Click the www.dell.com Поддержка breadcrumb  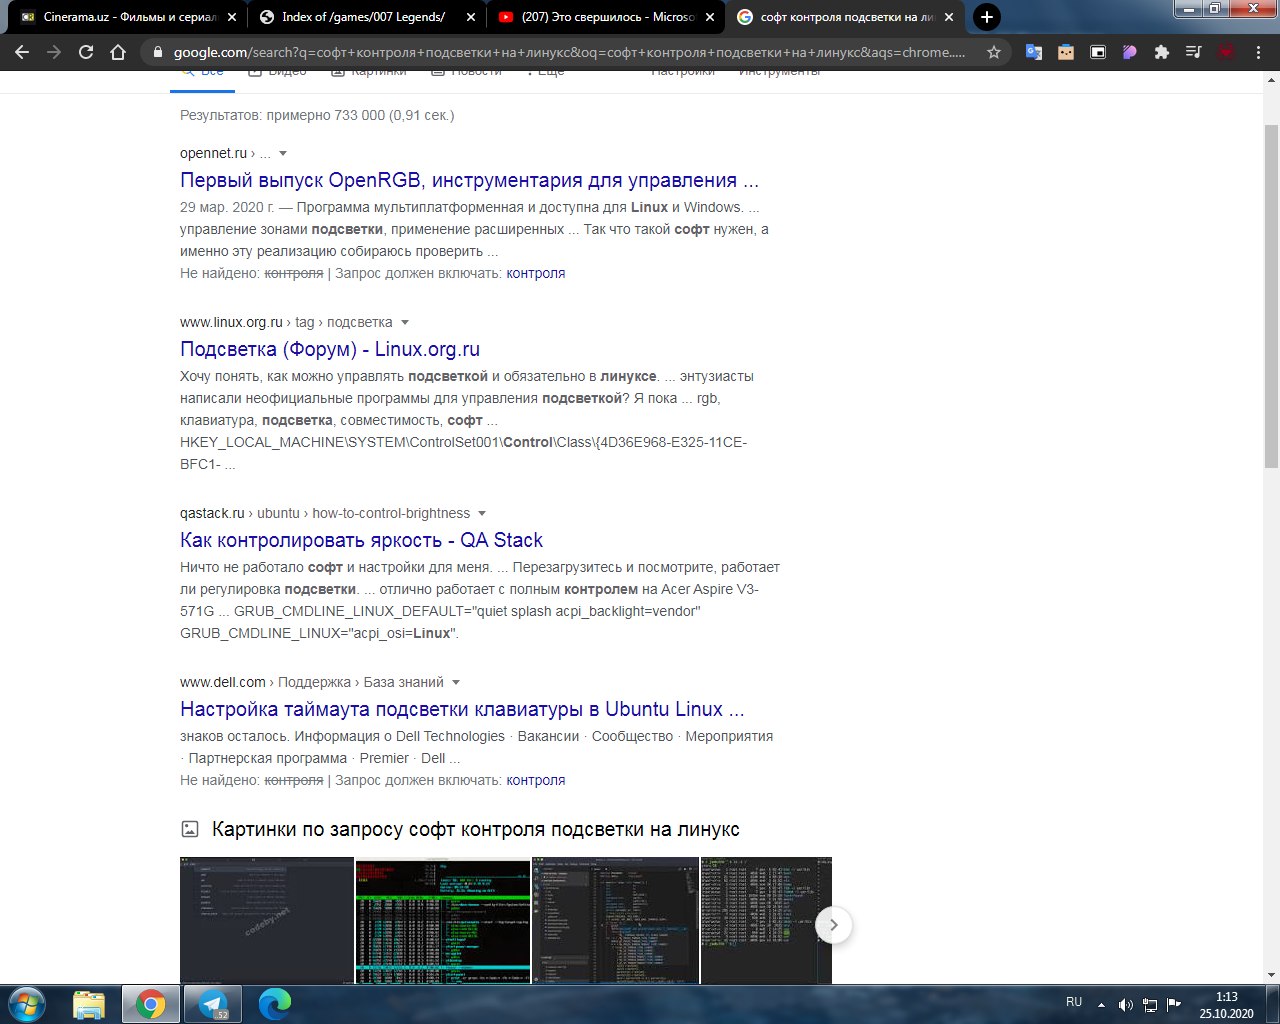[314, 682]
